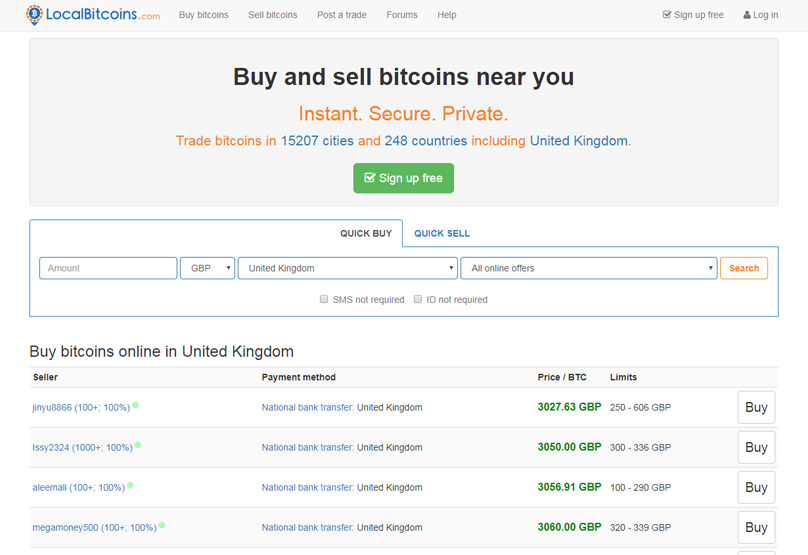This screenshot has height=555, width=808.
Task: Open the GBP currency dropdown
Action: coord(207,268)
